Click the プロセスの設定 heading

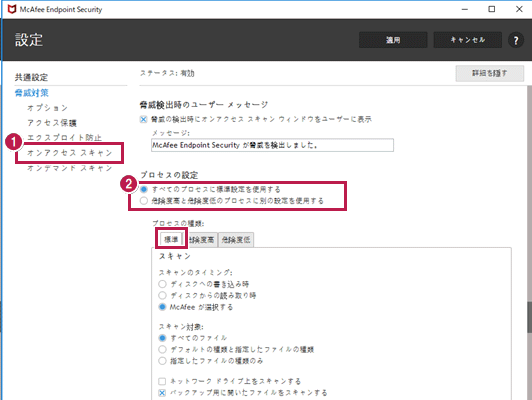(169, 175)
